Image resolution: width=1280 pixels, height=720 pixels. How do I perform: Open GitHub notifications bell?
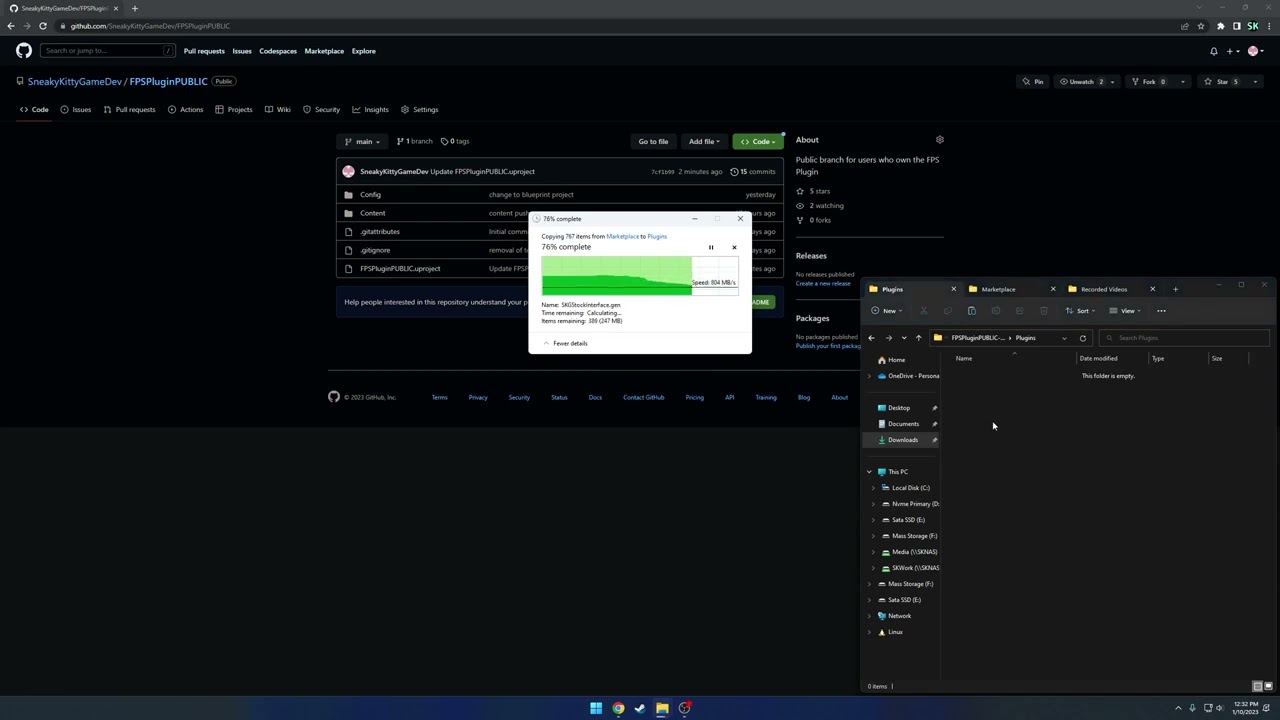pyautogui.click(x=1214, y=51)
